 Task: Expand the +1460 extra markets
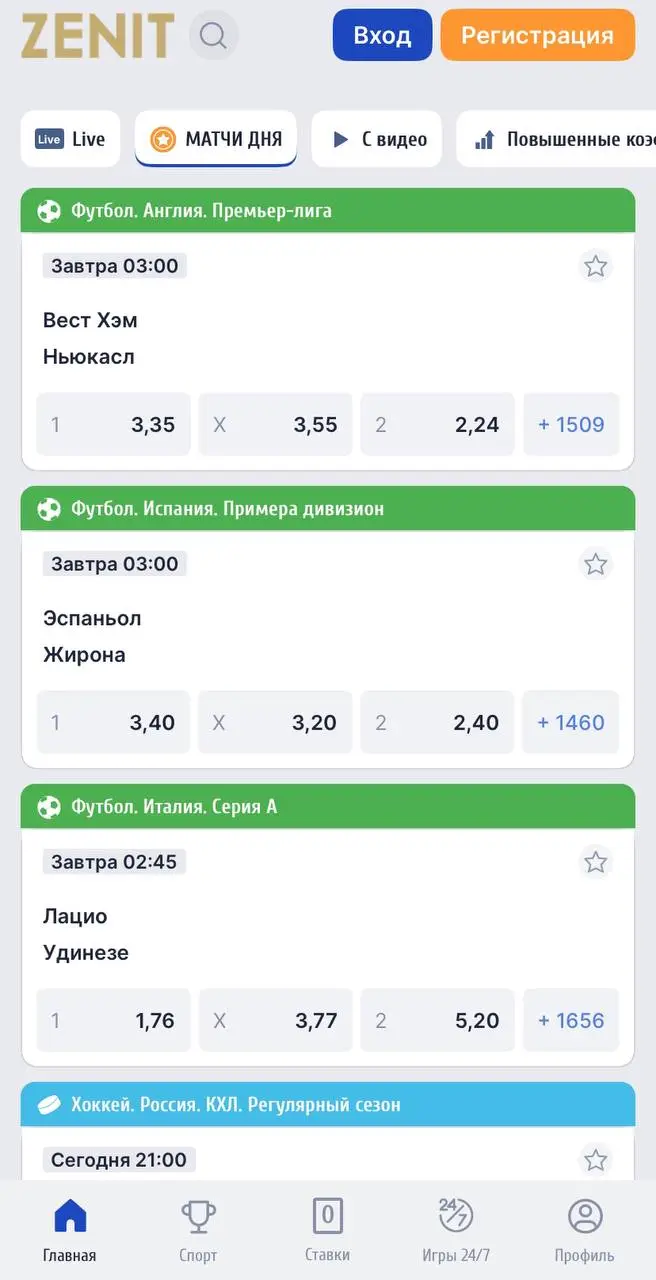(x=571, y=722)
